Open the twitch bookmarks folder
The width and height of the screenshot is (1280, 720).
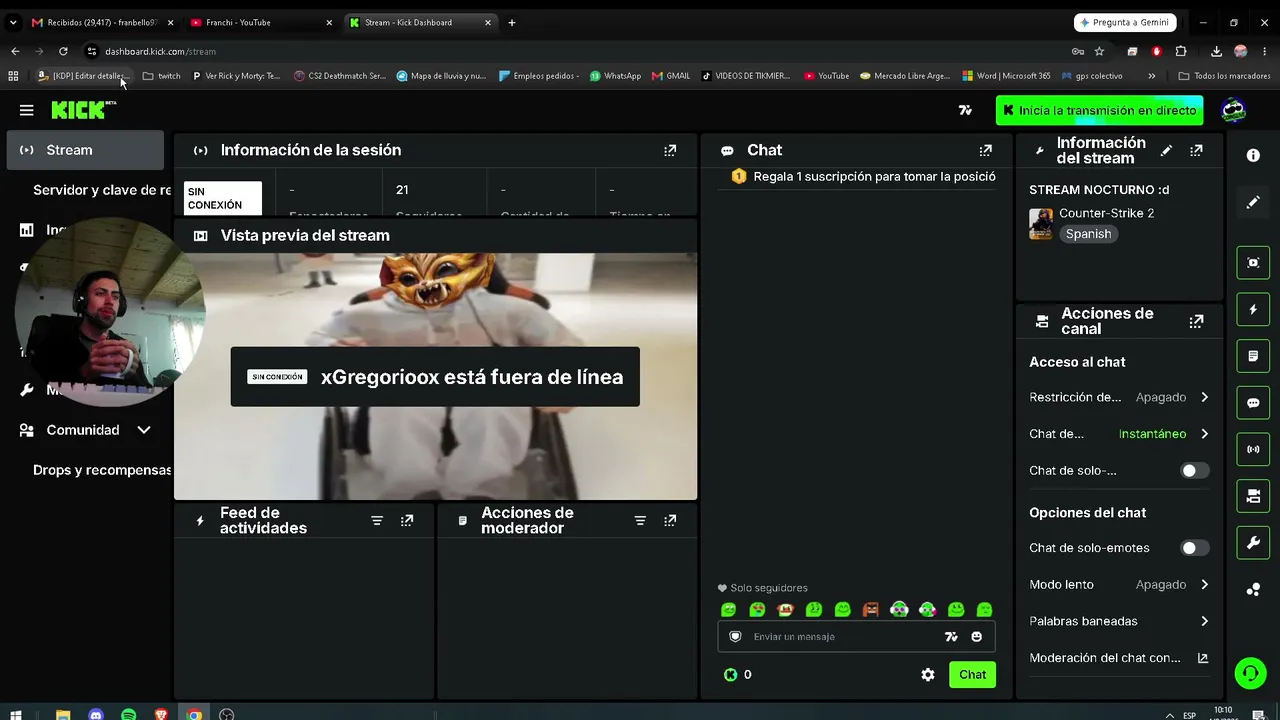click(x=162, y=76)
